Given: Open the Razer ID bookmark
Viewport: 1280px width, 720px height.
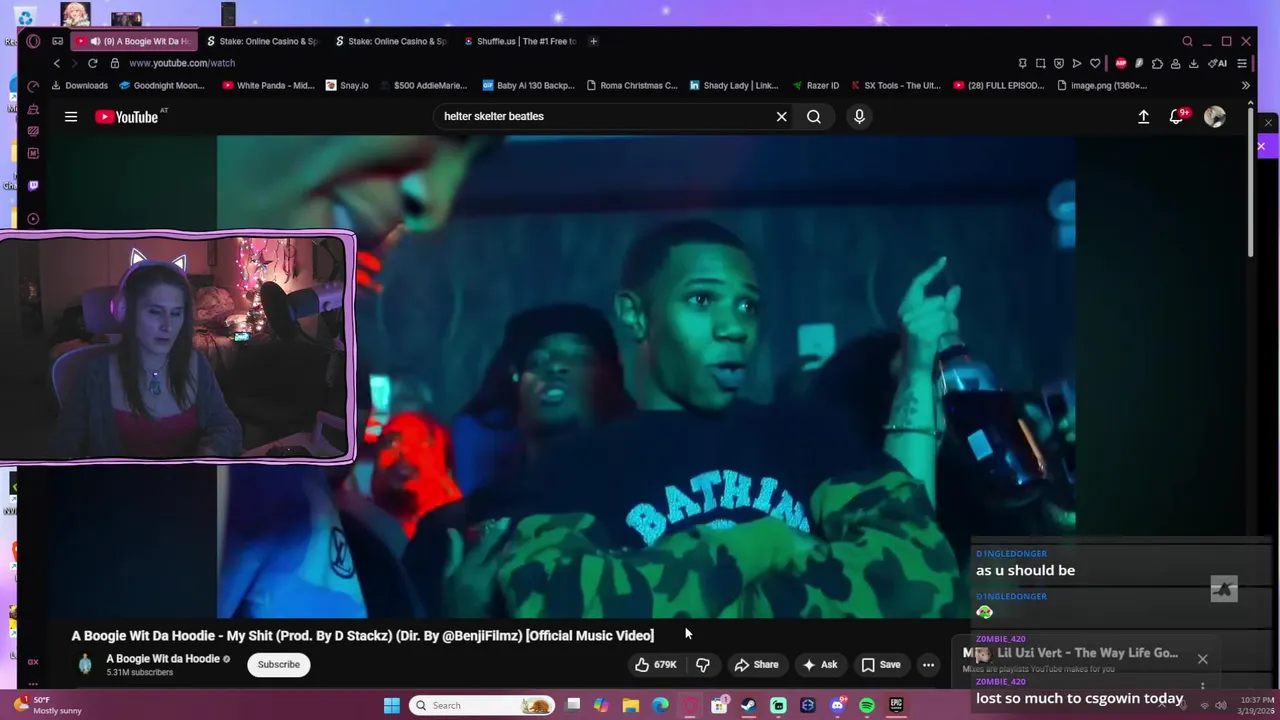Looking at the screenshot, I should (815, 86).
